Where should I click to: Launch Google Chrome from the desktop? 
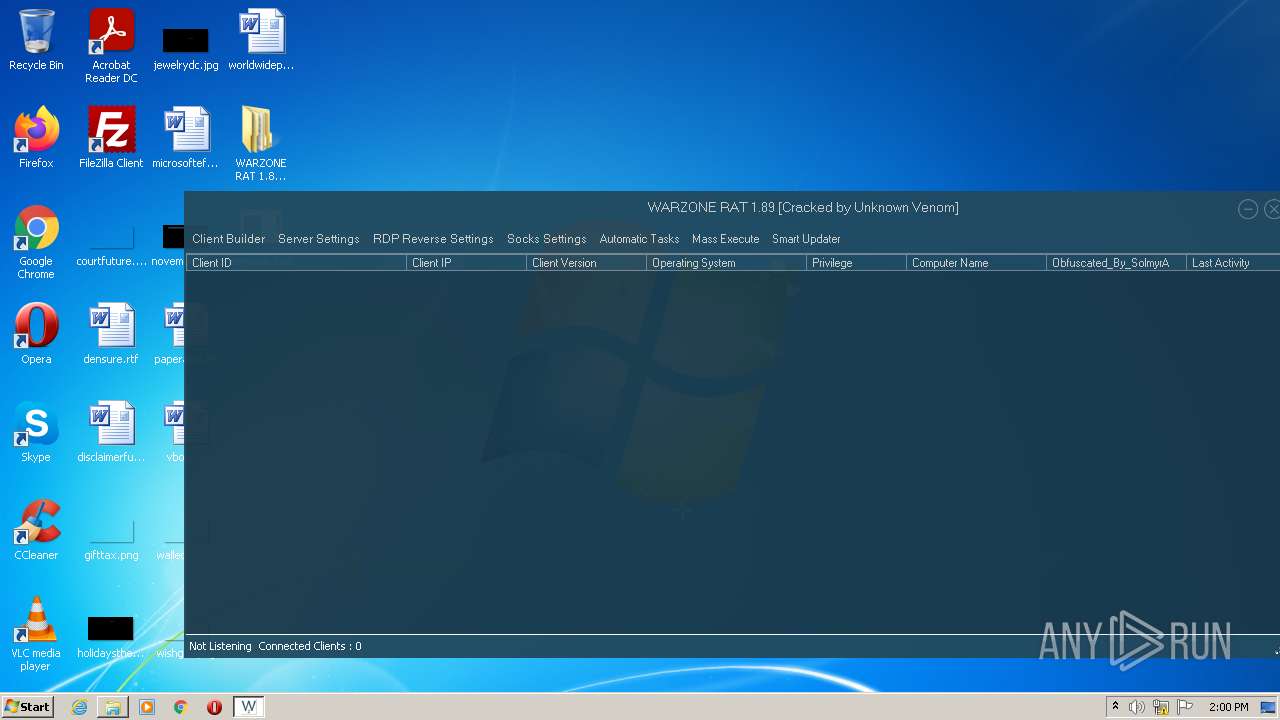coord(36,242)
